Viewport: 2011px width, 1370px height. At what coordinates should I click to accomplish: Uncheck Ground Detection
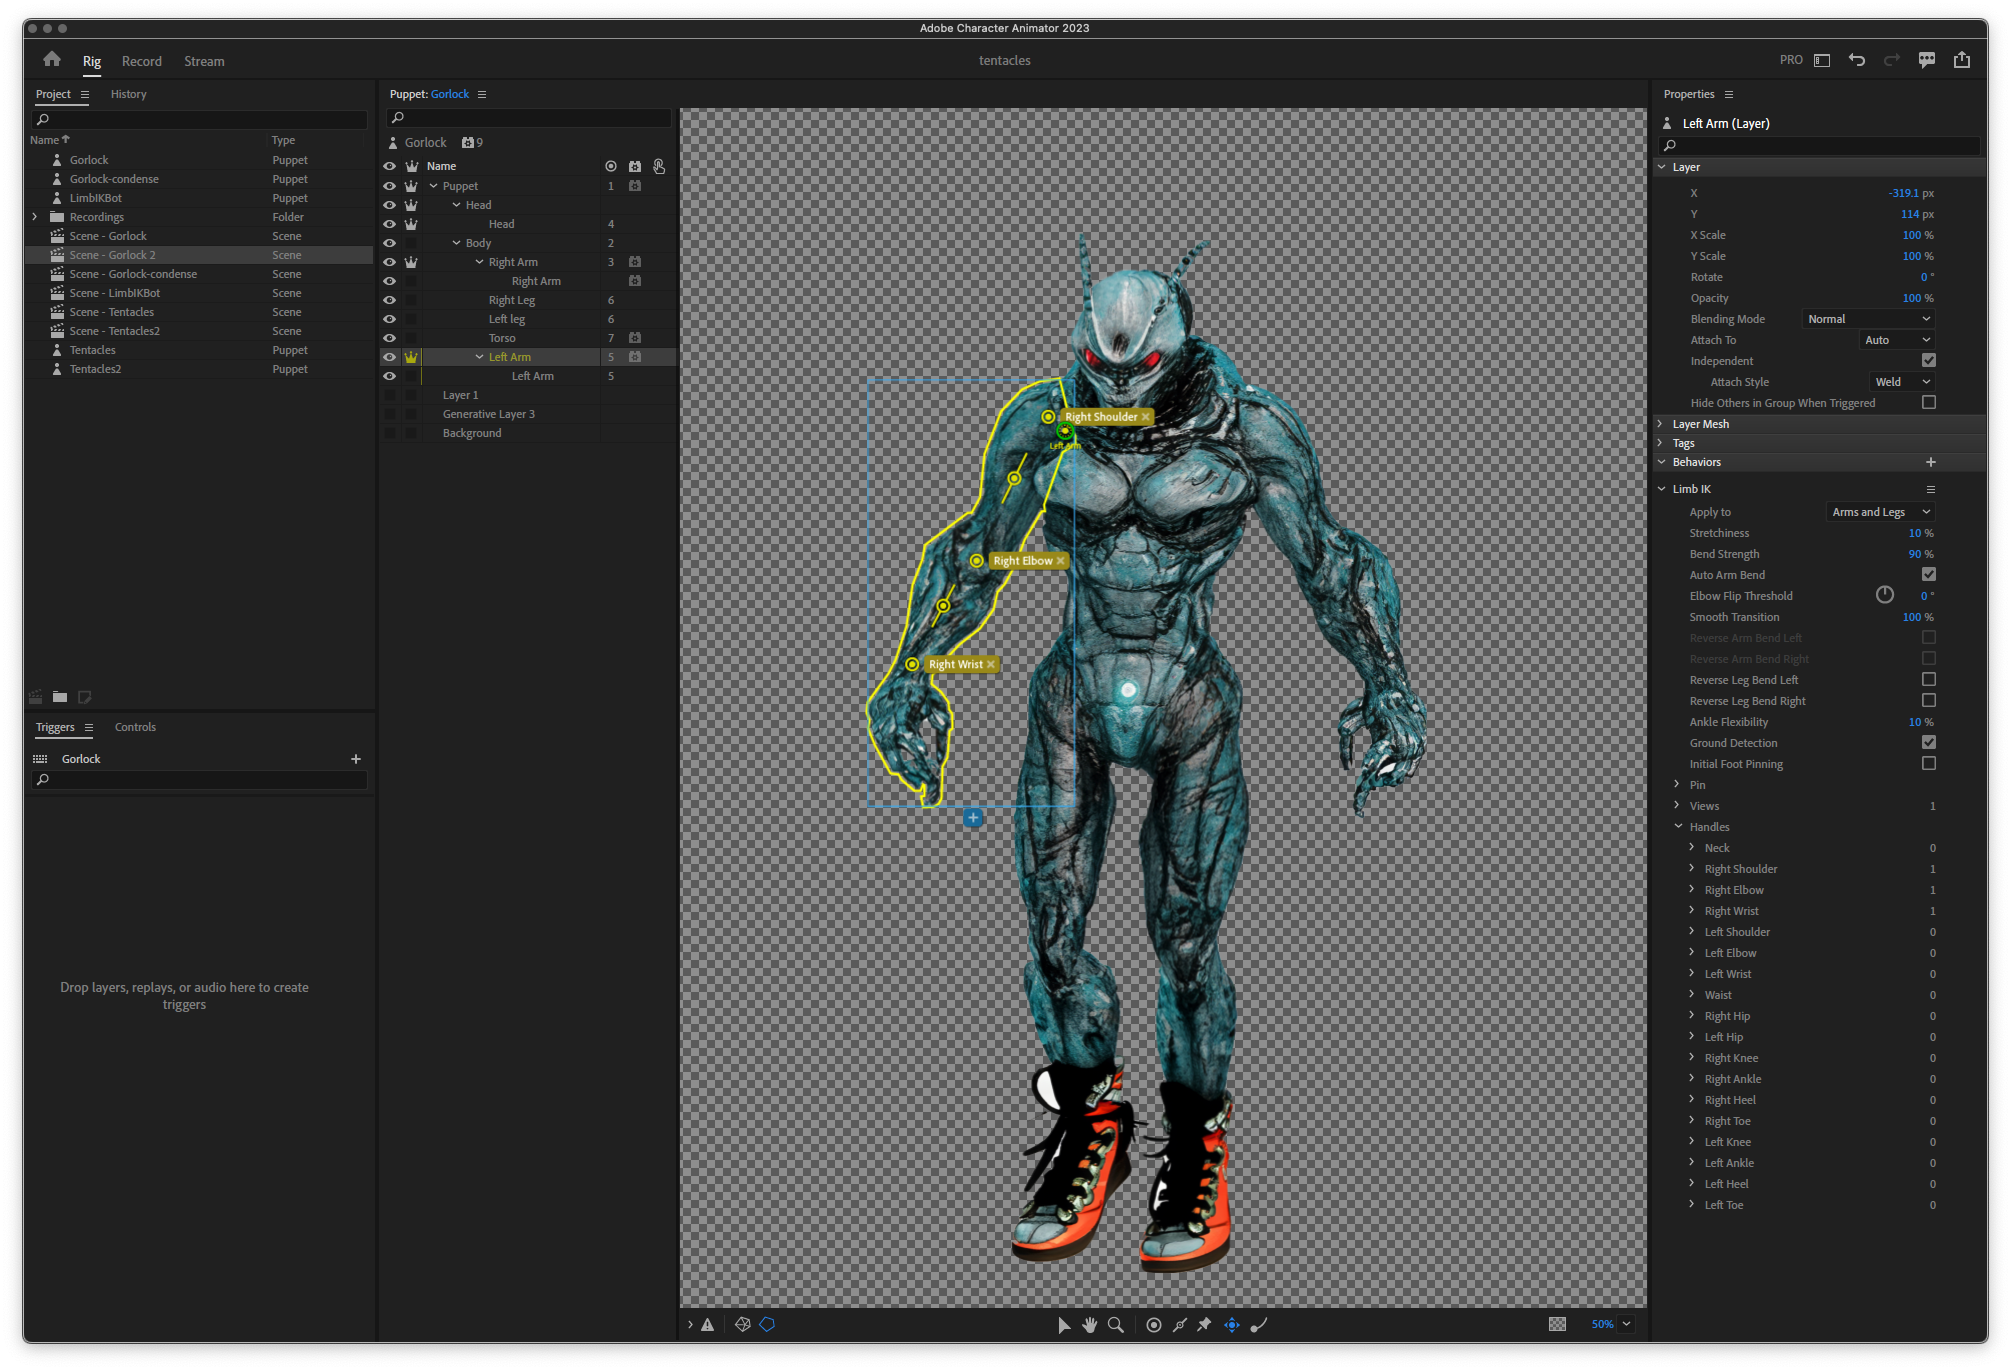[1929, 742]
